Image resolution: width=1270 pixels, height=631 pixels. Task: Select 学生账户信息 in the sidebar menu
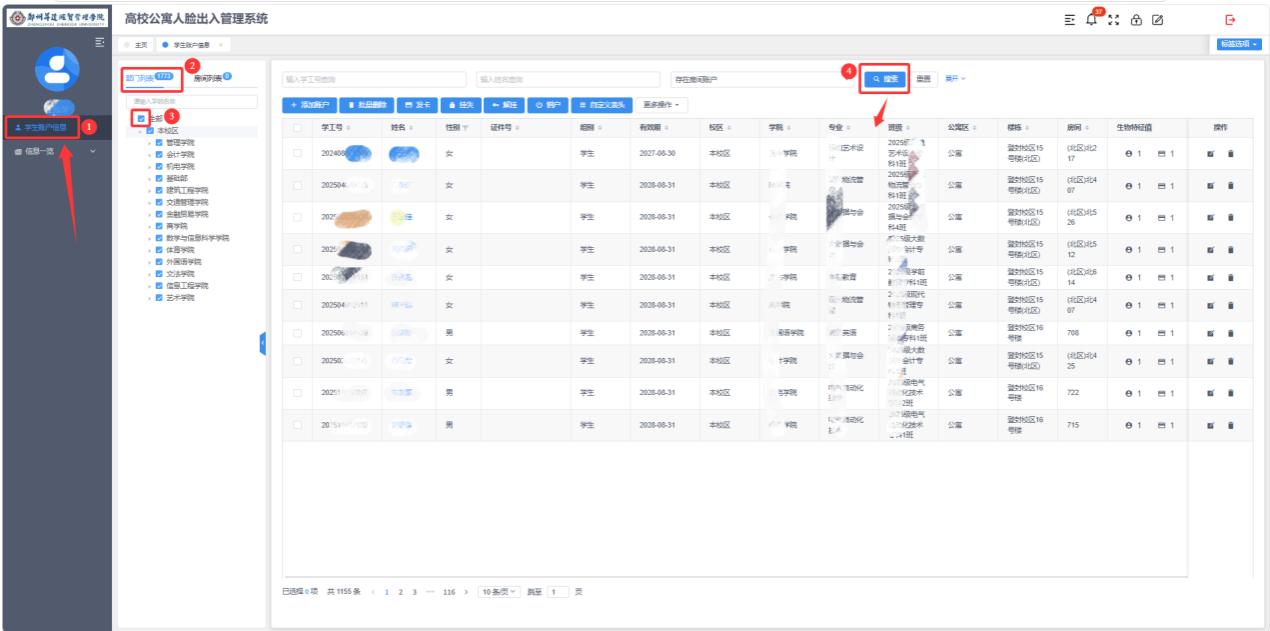click(x=42, y=128)
